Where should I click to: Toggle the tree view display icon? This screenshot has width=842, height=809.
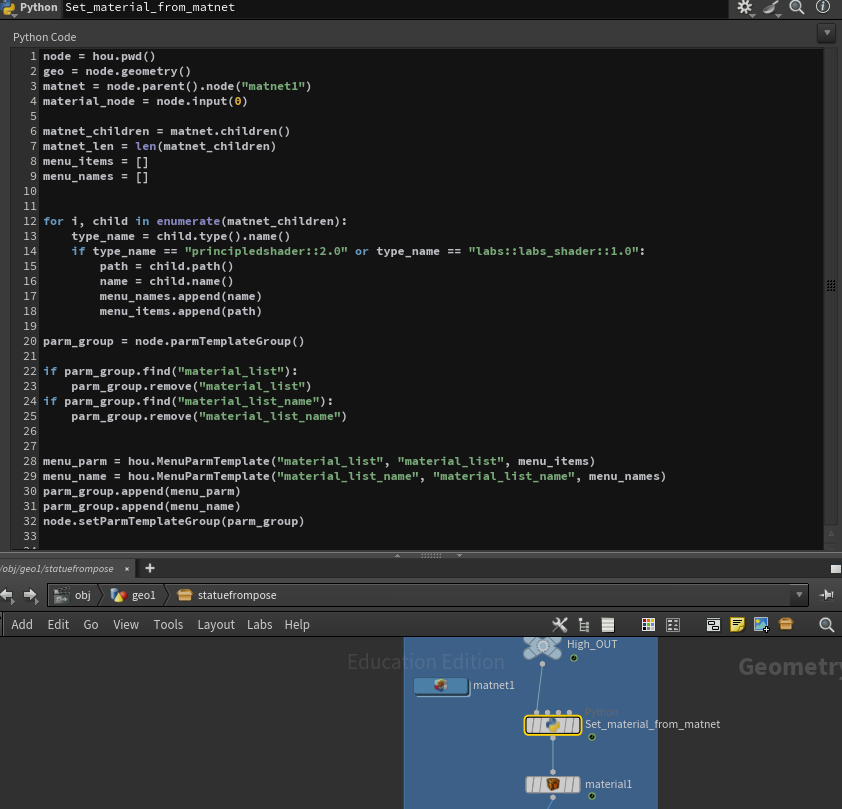[x=584, y=624]
